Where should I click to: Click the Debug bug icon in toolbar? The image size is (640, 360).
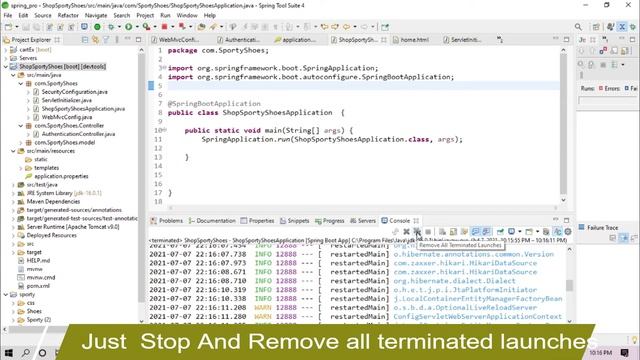click(111, 27)
